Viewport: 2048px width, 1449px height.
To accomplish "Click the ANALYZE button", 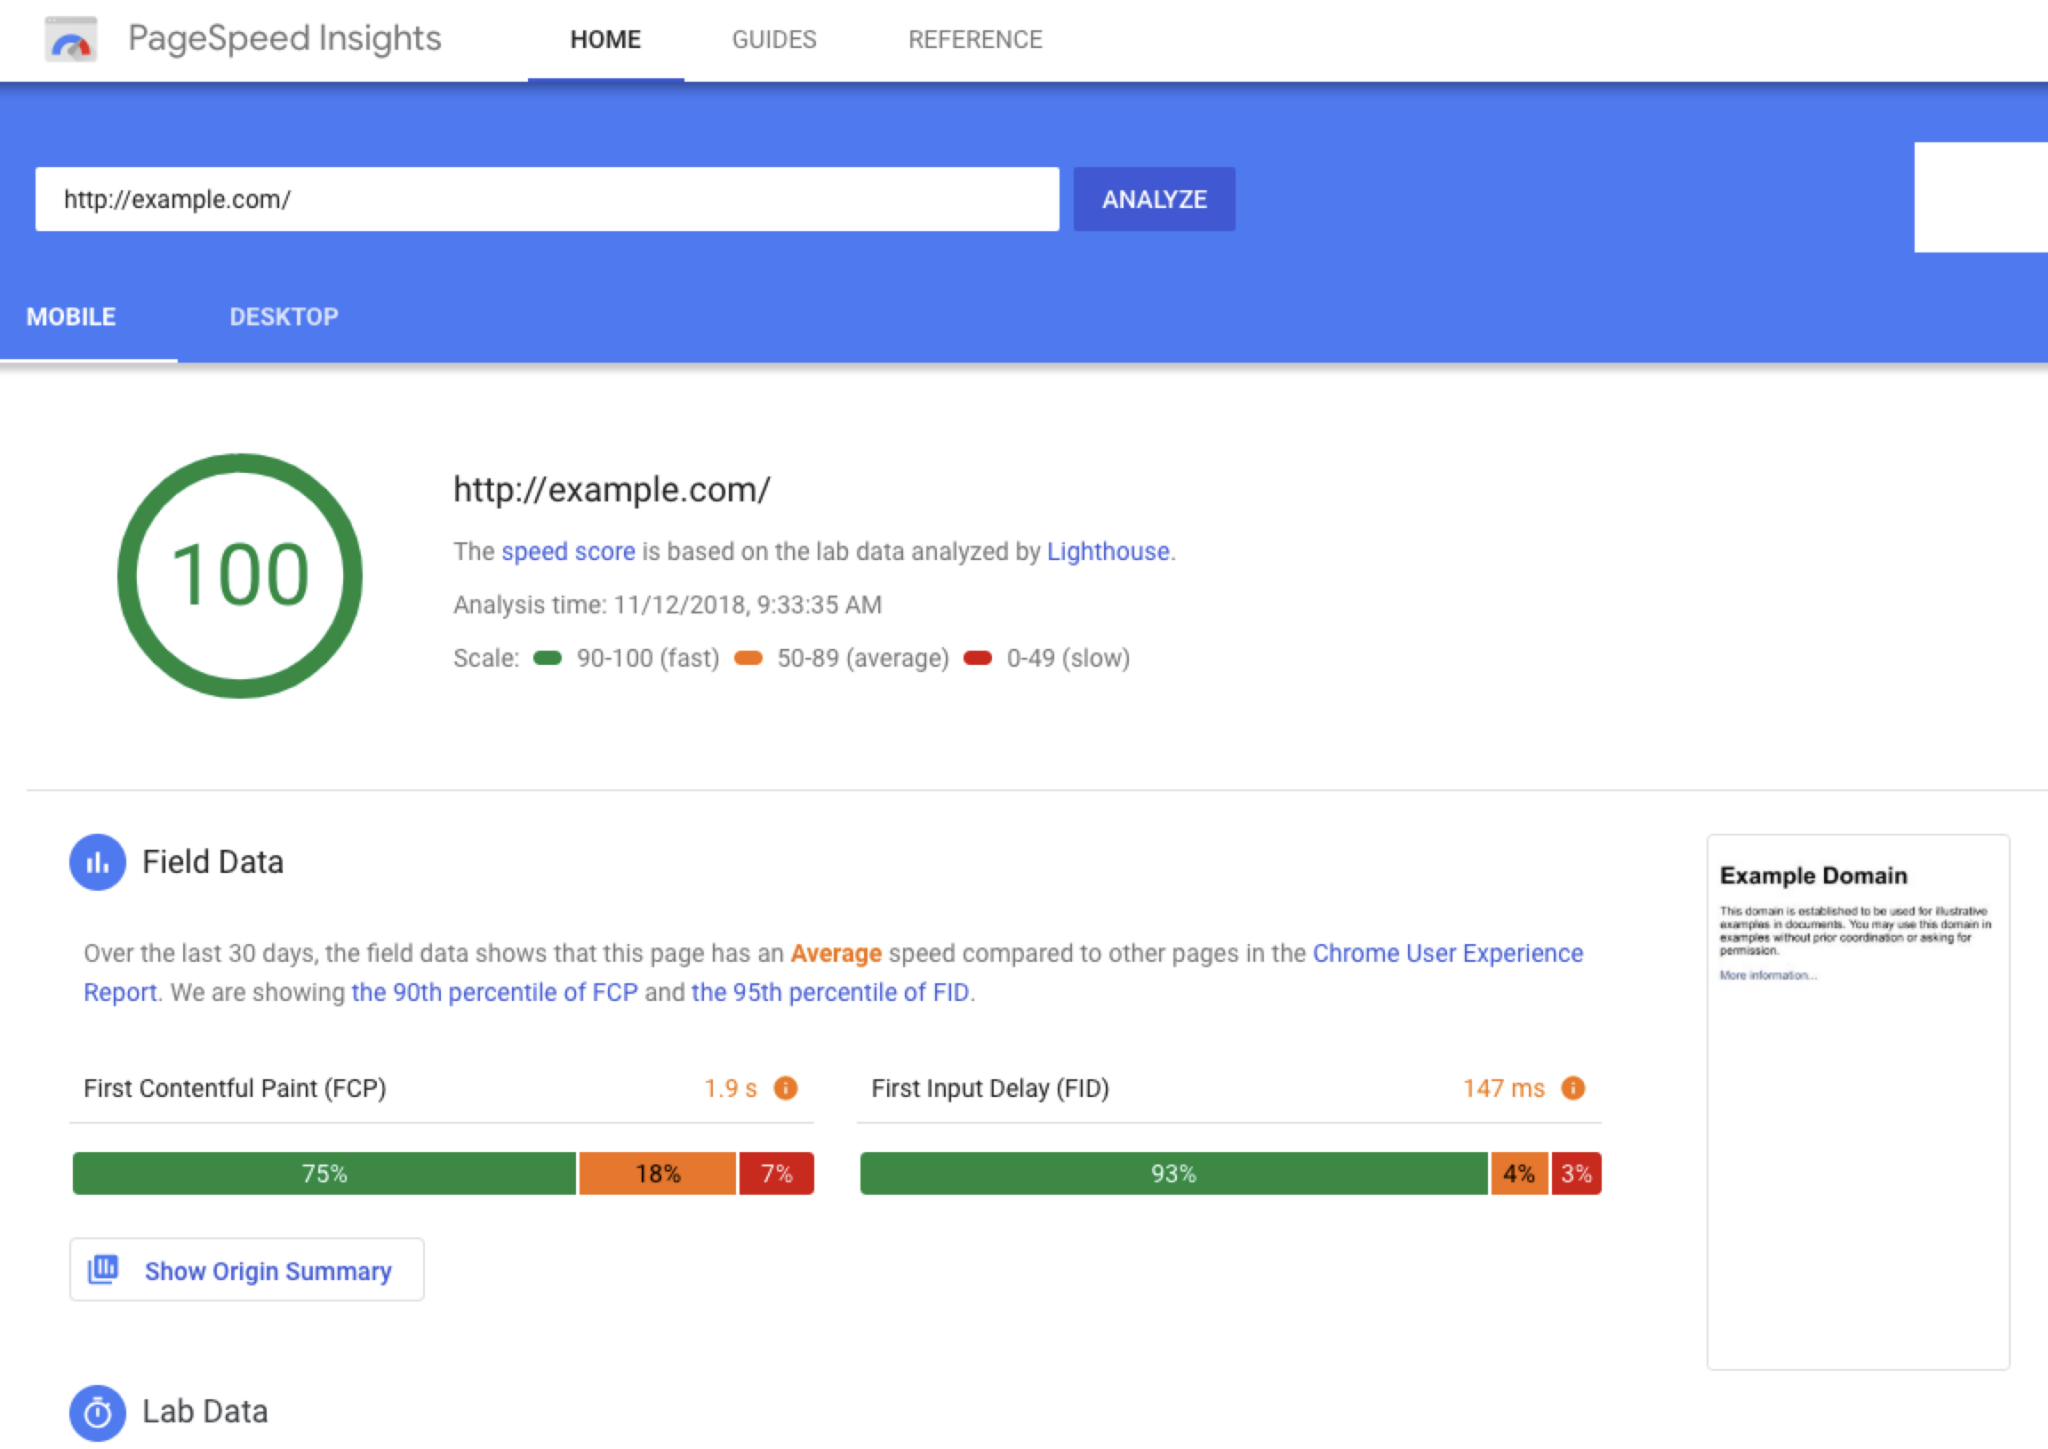I will pyautogui.click(x=1154, y=199).
